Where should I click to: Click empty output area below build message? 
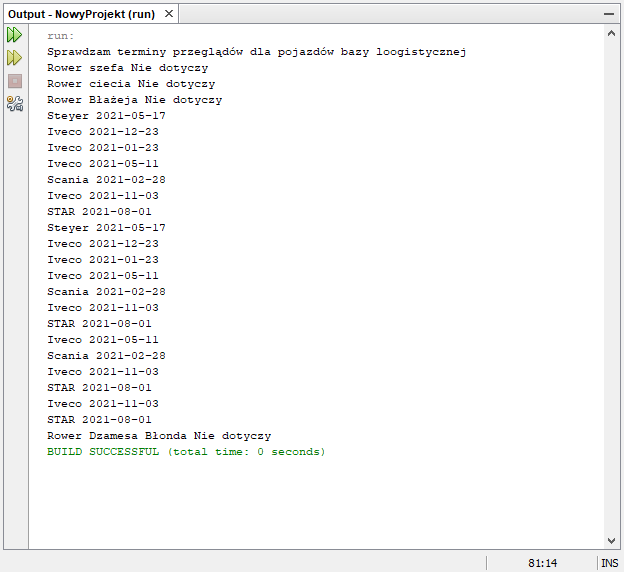coord(300,500)
